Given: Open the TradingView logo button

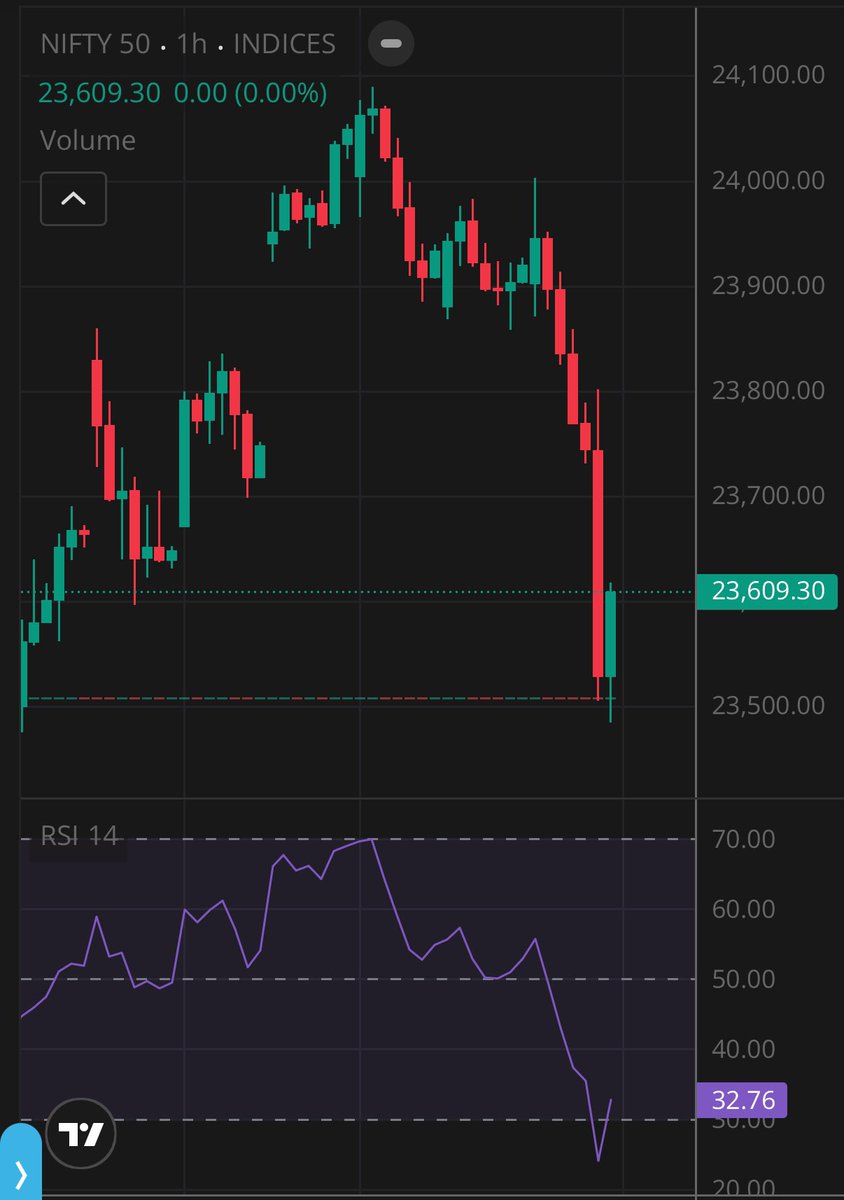Looking at the screenshot, I should point(82,1134).
